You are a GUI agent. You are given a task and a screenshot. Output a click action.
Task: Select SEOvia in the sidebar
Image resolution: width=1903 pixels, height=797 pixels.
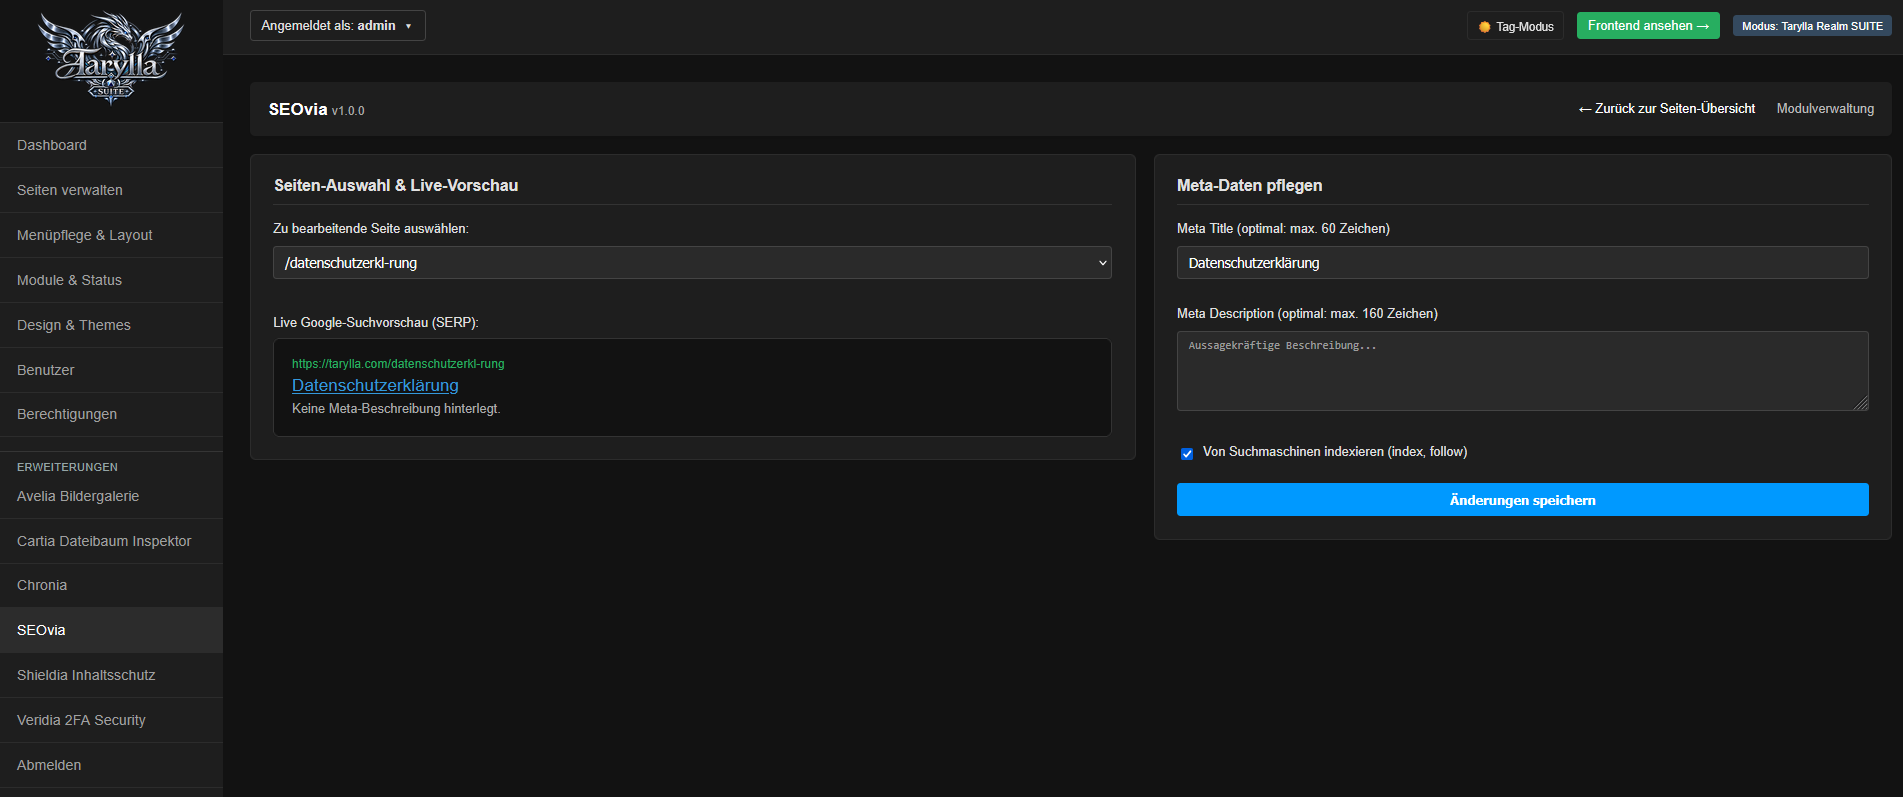click(111, 630)
